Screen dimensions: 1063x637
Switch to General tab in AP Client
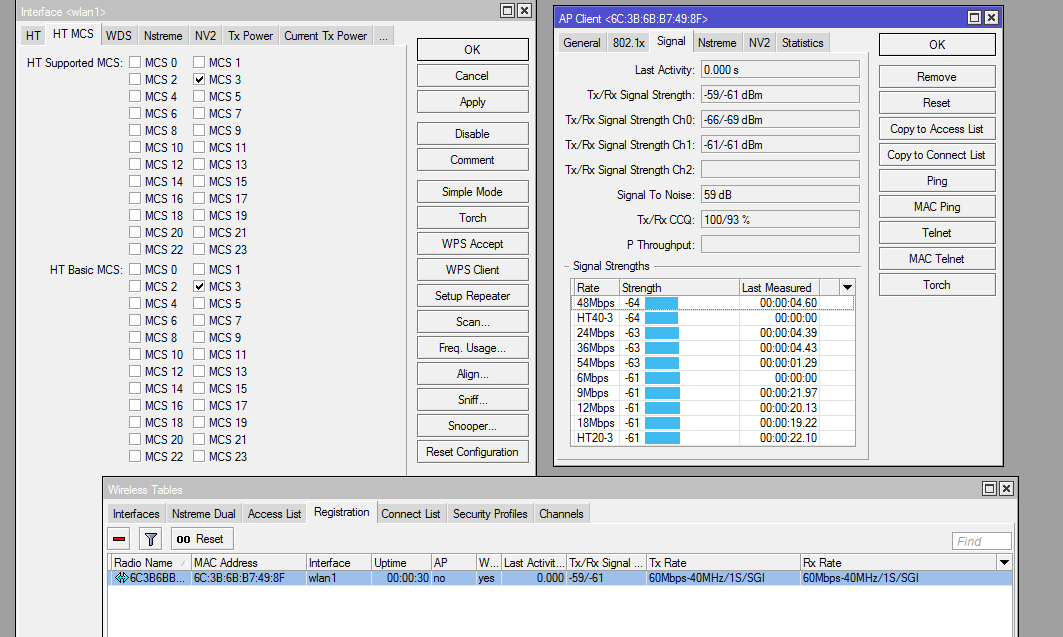pyautogui.click(x=582, y=43)
